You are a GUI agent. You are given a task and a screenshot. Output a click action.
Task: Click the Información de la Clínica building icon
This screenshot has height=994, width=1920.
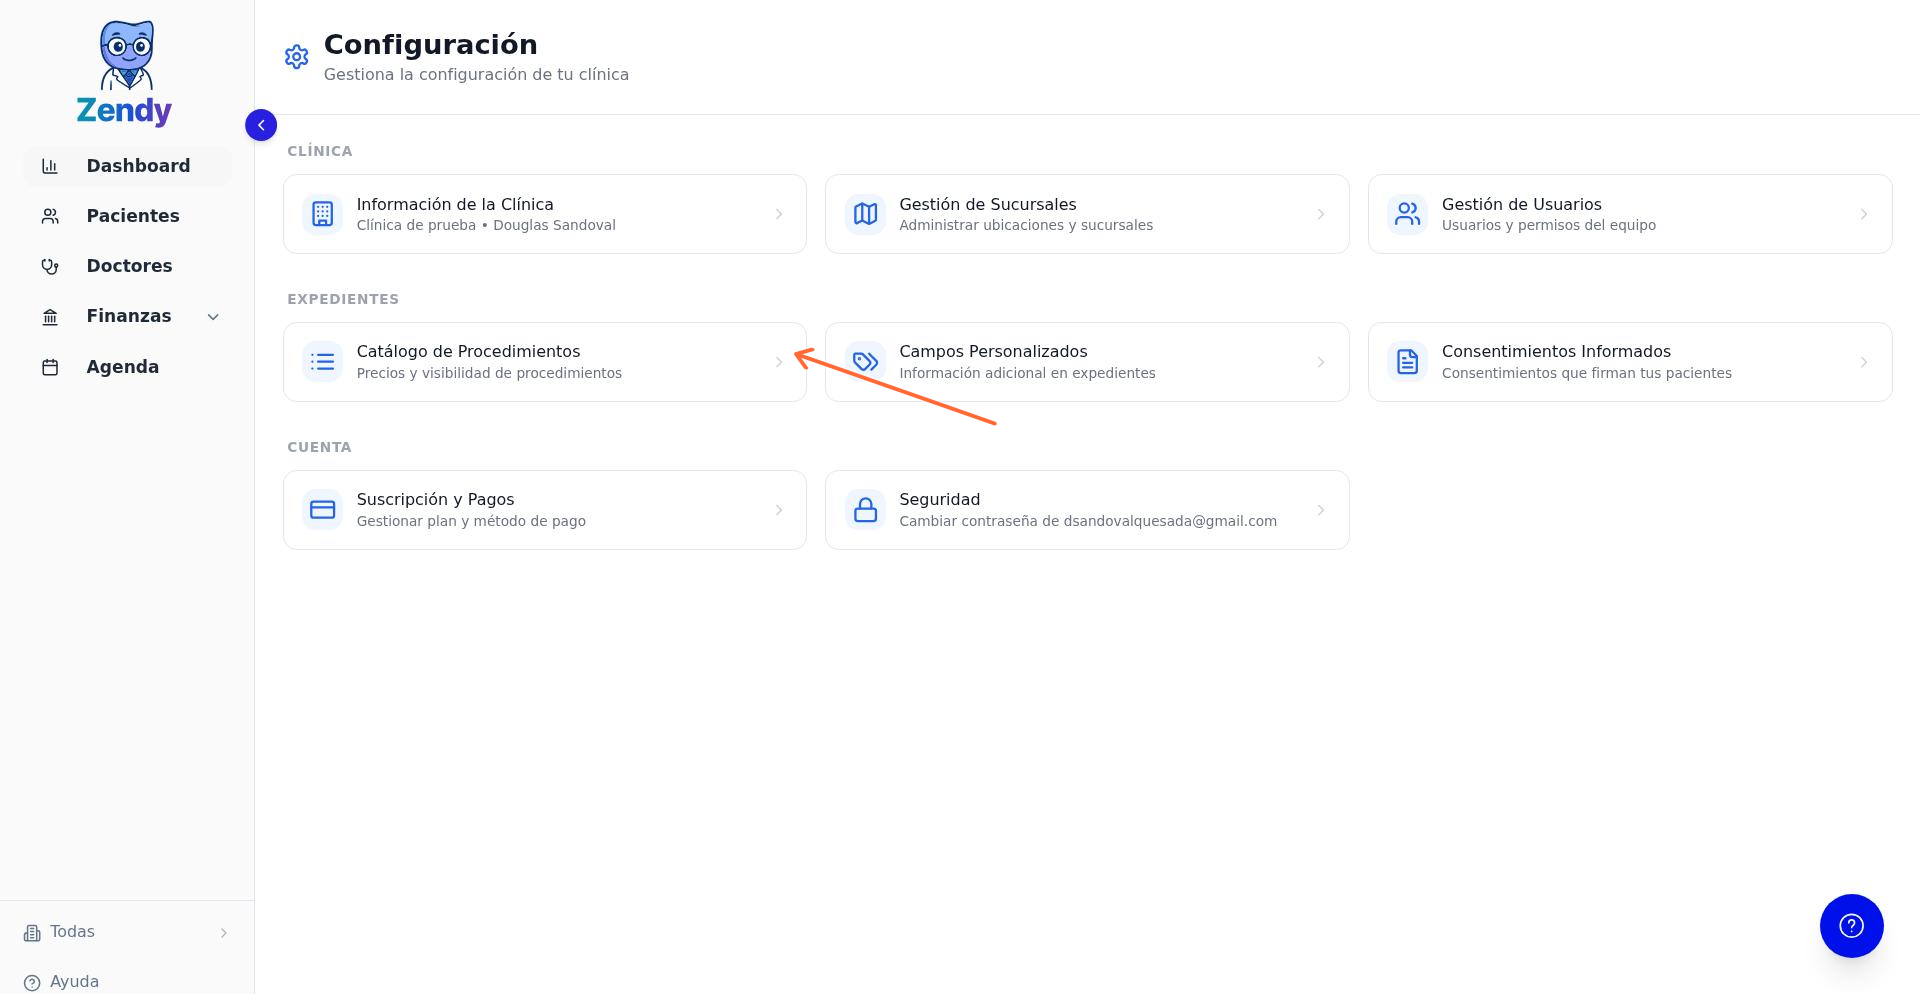tap(322, 213)
